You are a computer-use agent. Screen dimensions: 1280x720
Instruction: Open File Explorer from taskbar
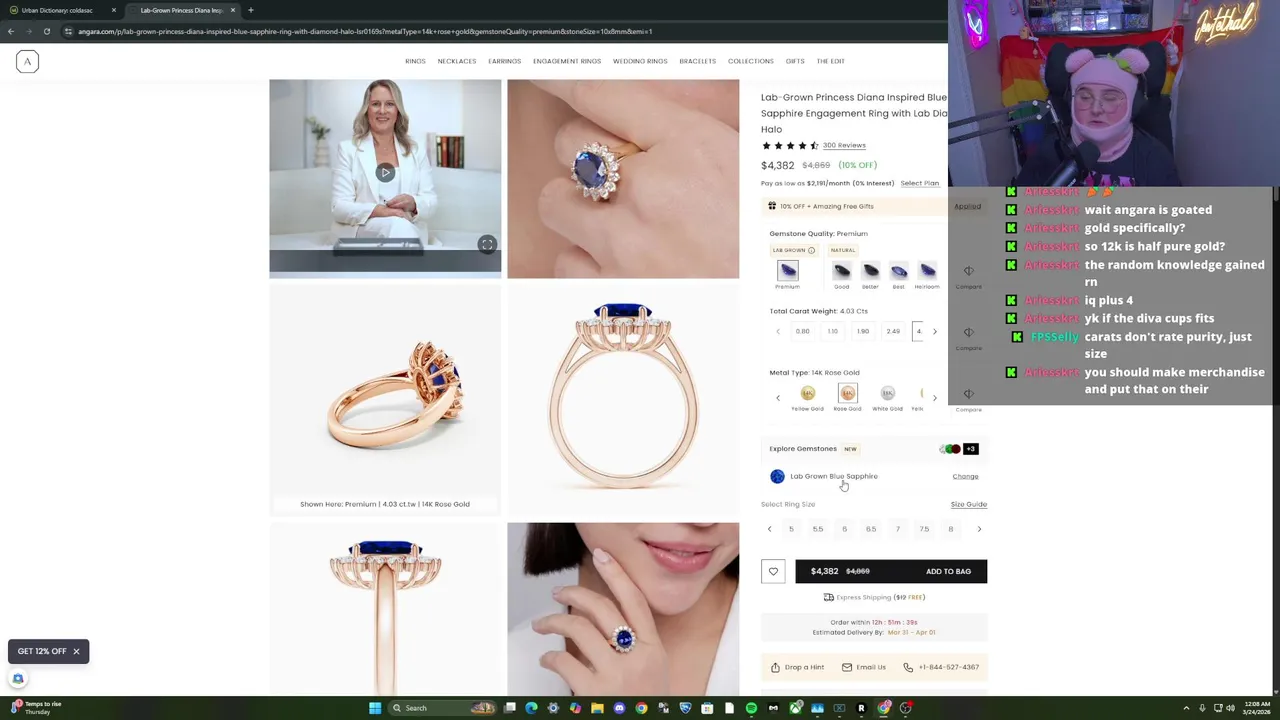[597, 708]
